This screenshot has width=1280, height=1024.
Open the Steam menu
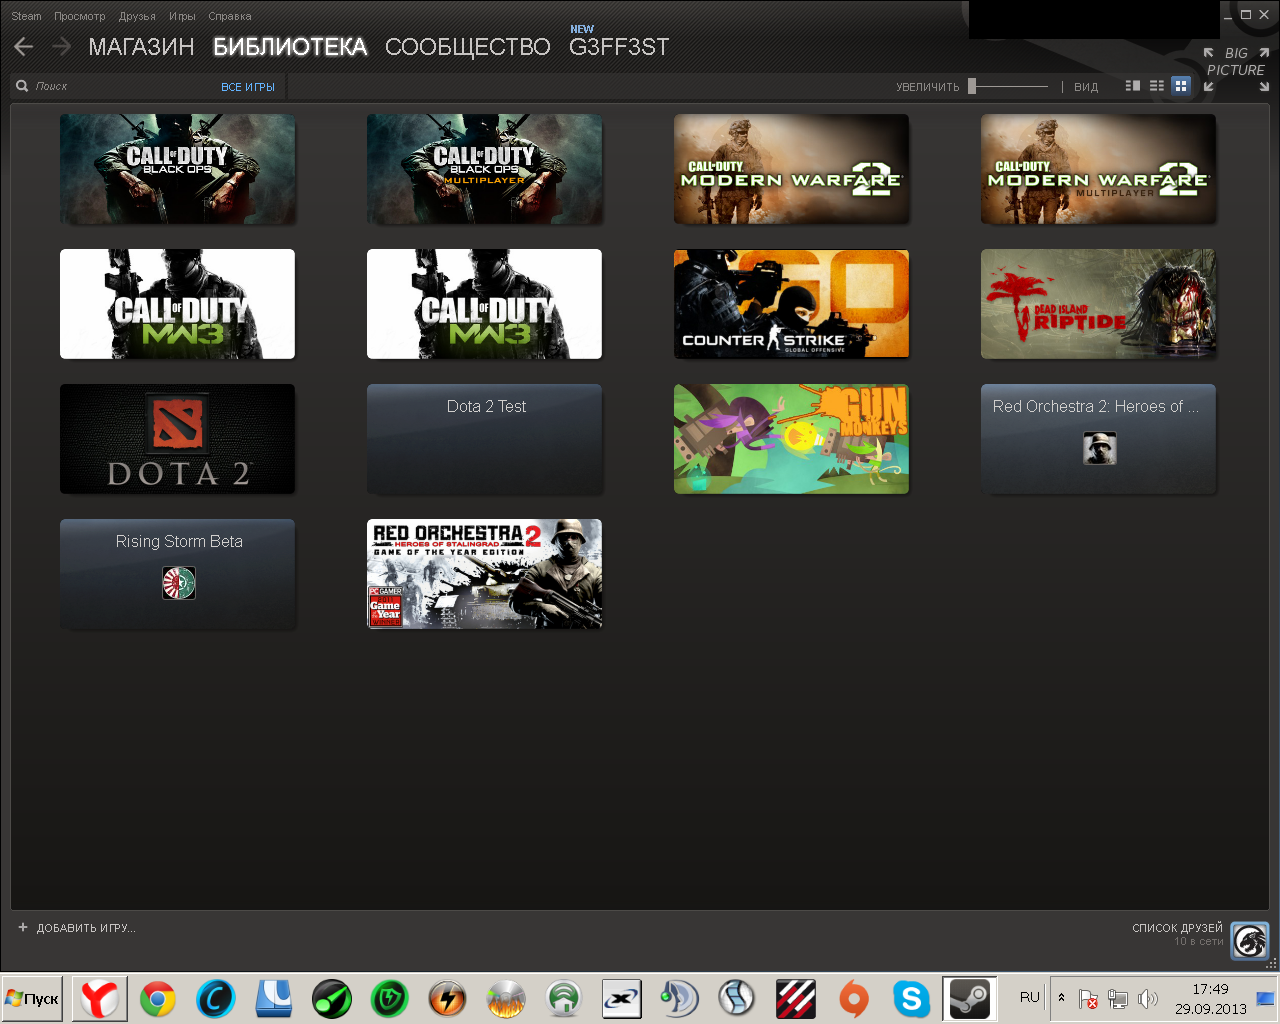[x=26, y=16]
